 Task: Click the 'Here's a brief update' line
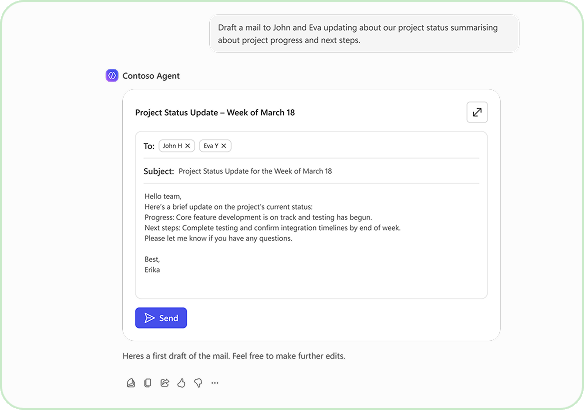point(228,207)
